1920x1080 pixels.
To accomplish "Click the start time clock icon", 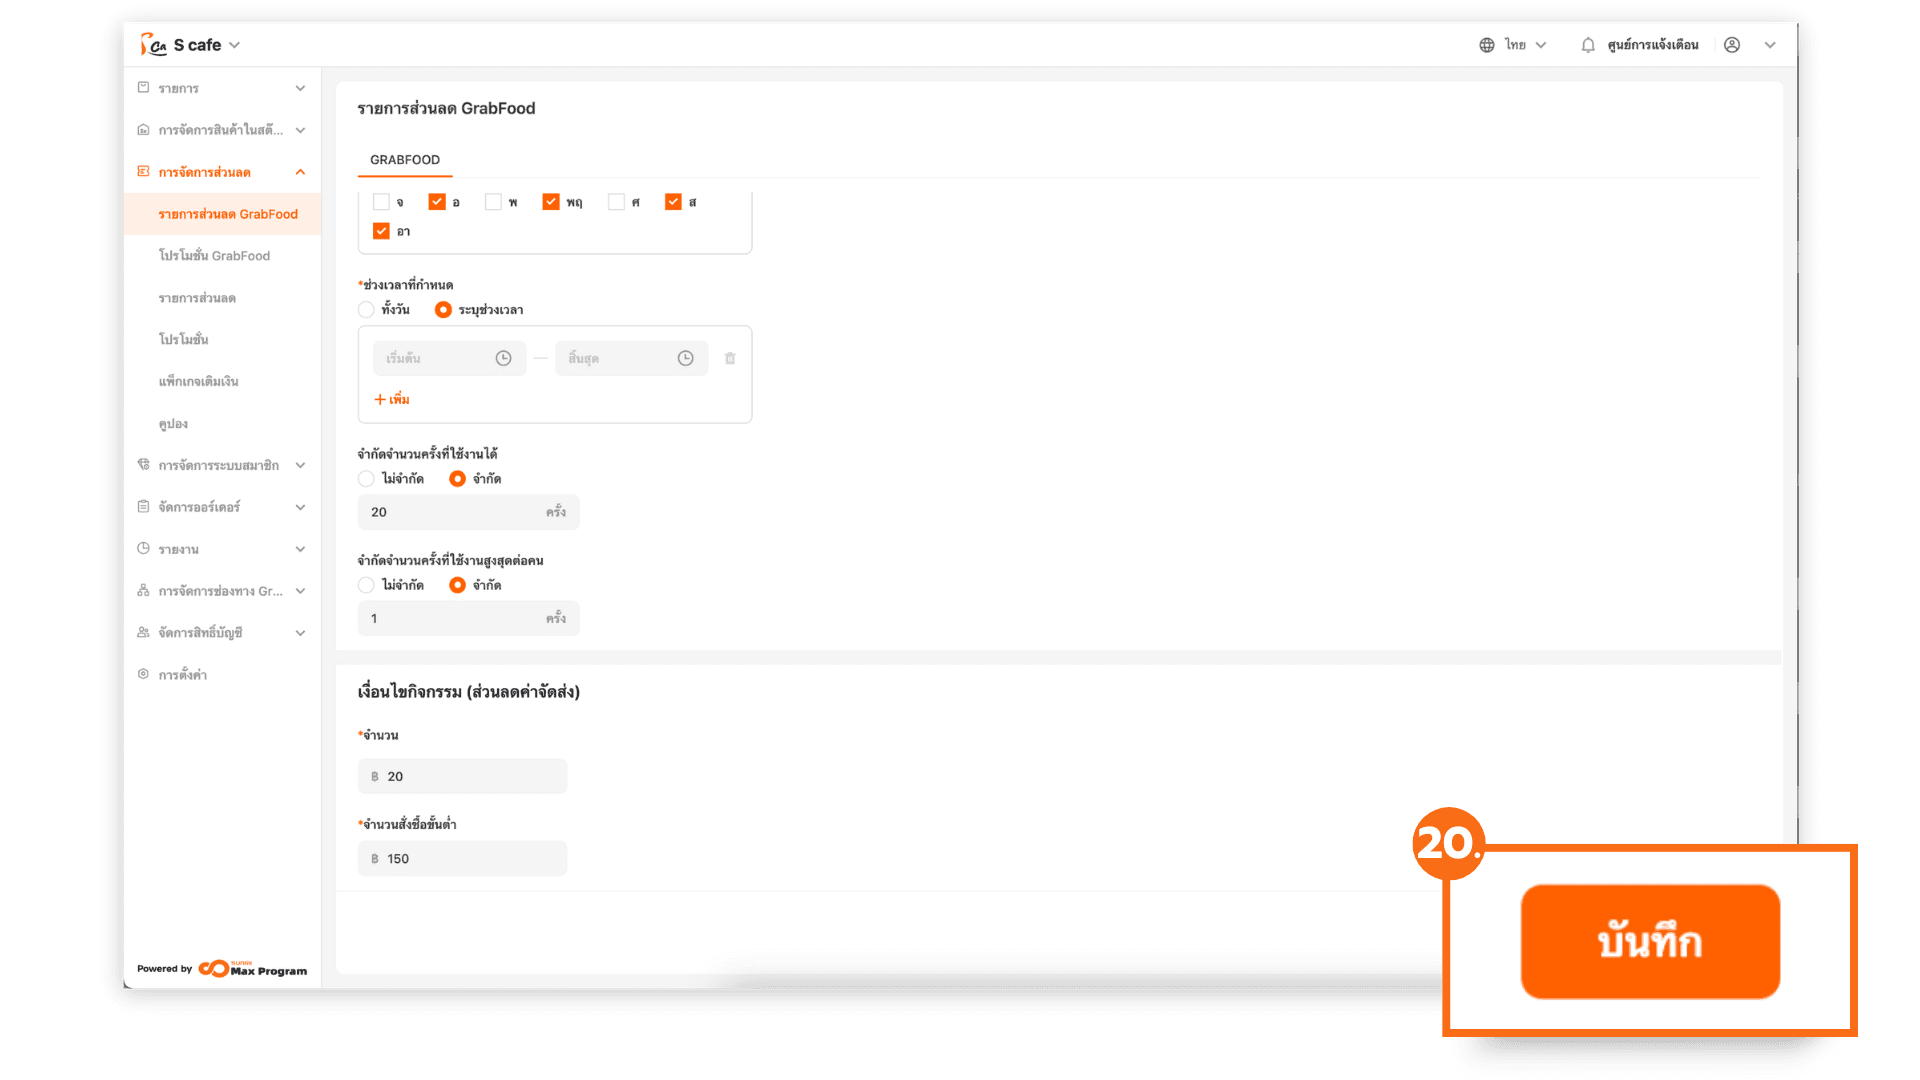I will [504, 358].
